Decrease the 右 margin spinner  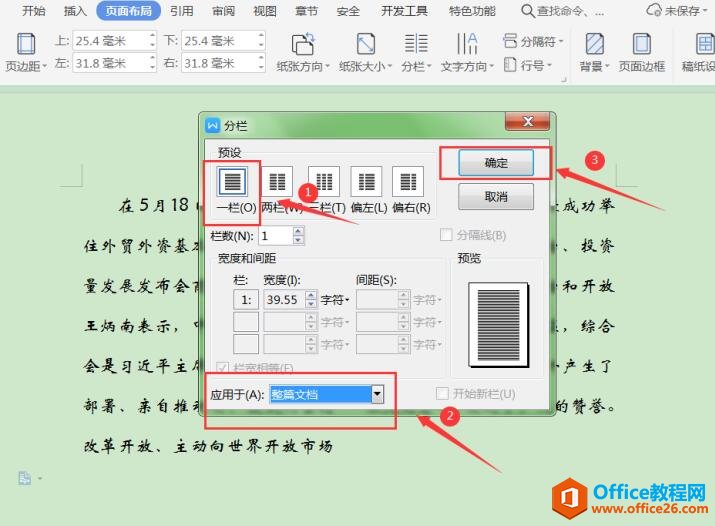point(261,67)
